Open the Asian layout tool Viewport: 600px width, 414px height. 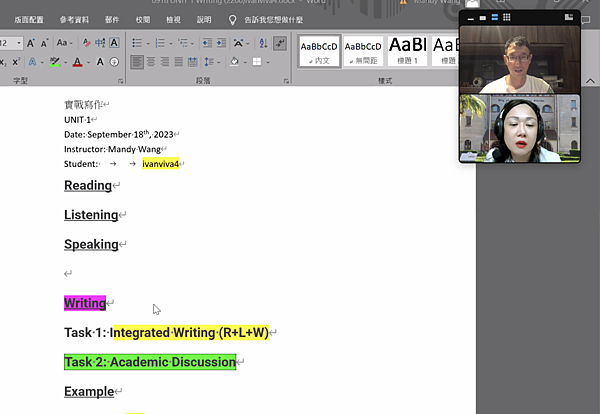[x=238, y=43]
